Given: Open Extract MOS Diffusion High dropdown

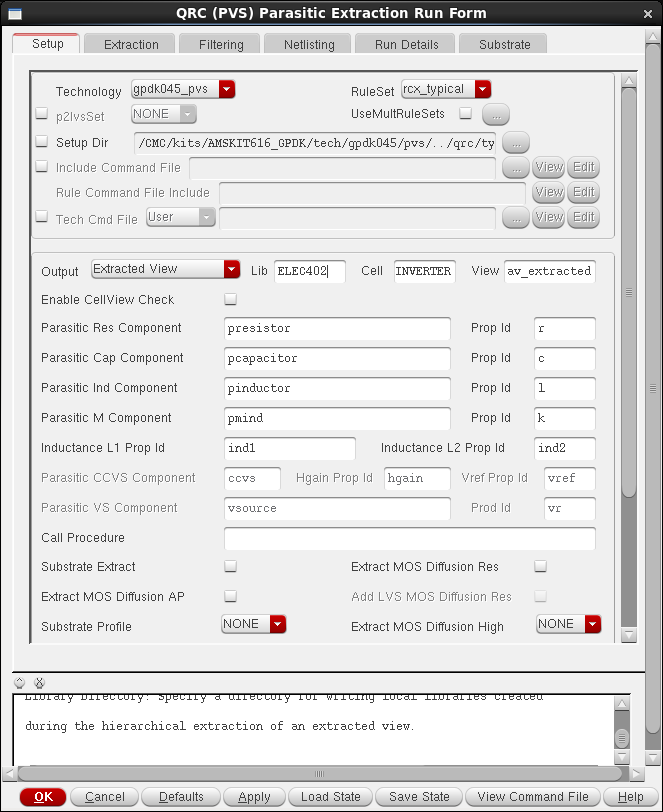Looking at the screenshot, I should point(569,624).
